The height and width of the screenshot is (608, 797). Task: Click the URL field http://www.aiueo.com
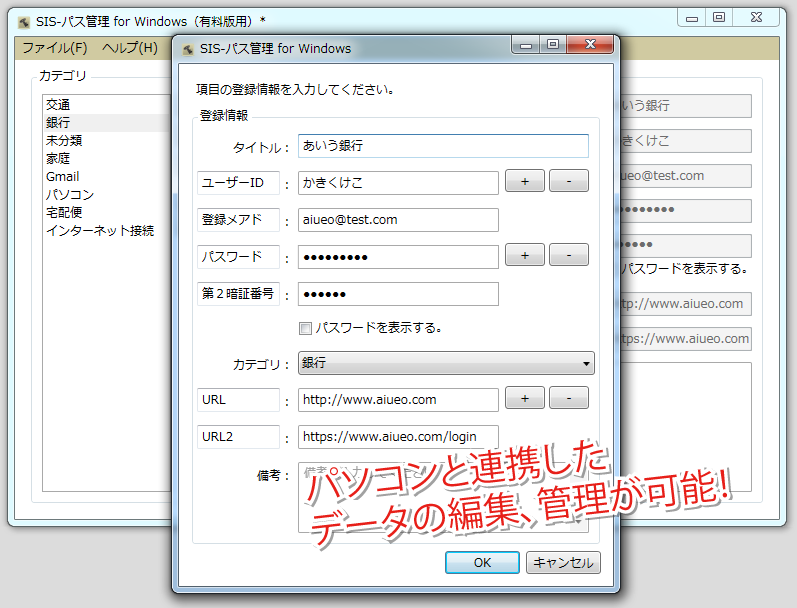[x=398, y=400]
